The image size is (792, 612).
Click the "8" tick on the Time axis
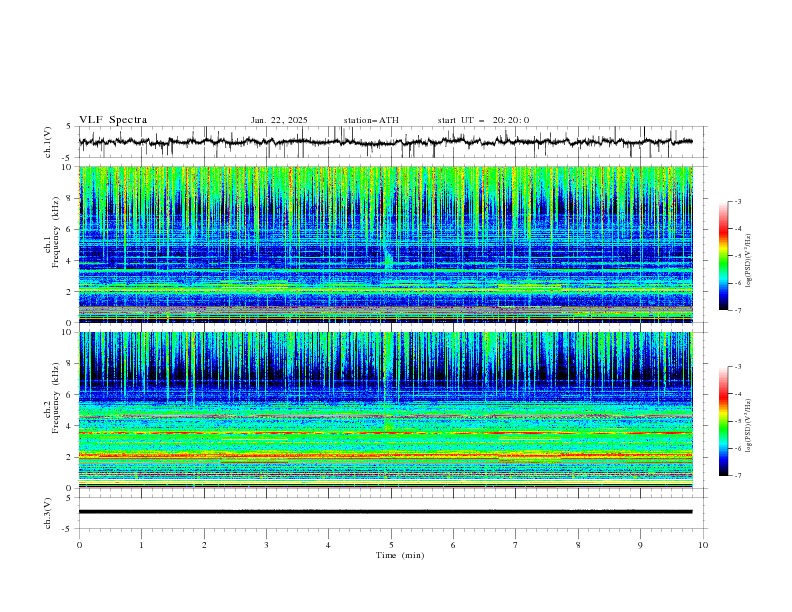coord(578,545)
